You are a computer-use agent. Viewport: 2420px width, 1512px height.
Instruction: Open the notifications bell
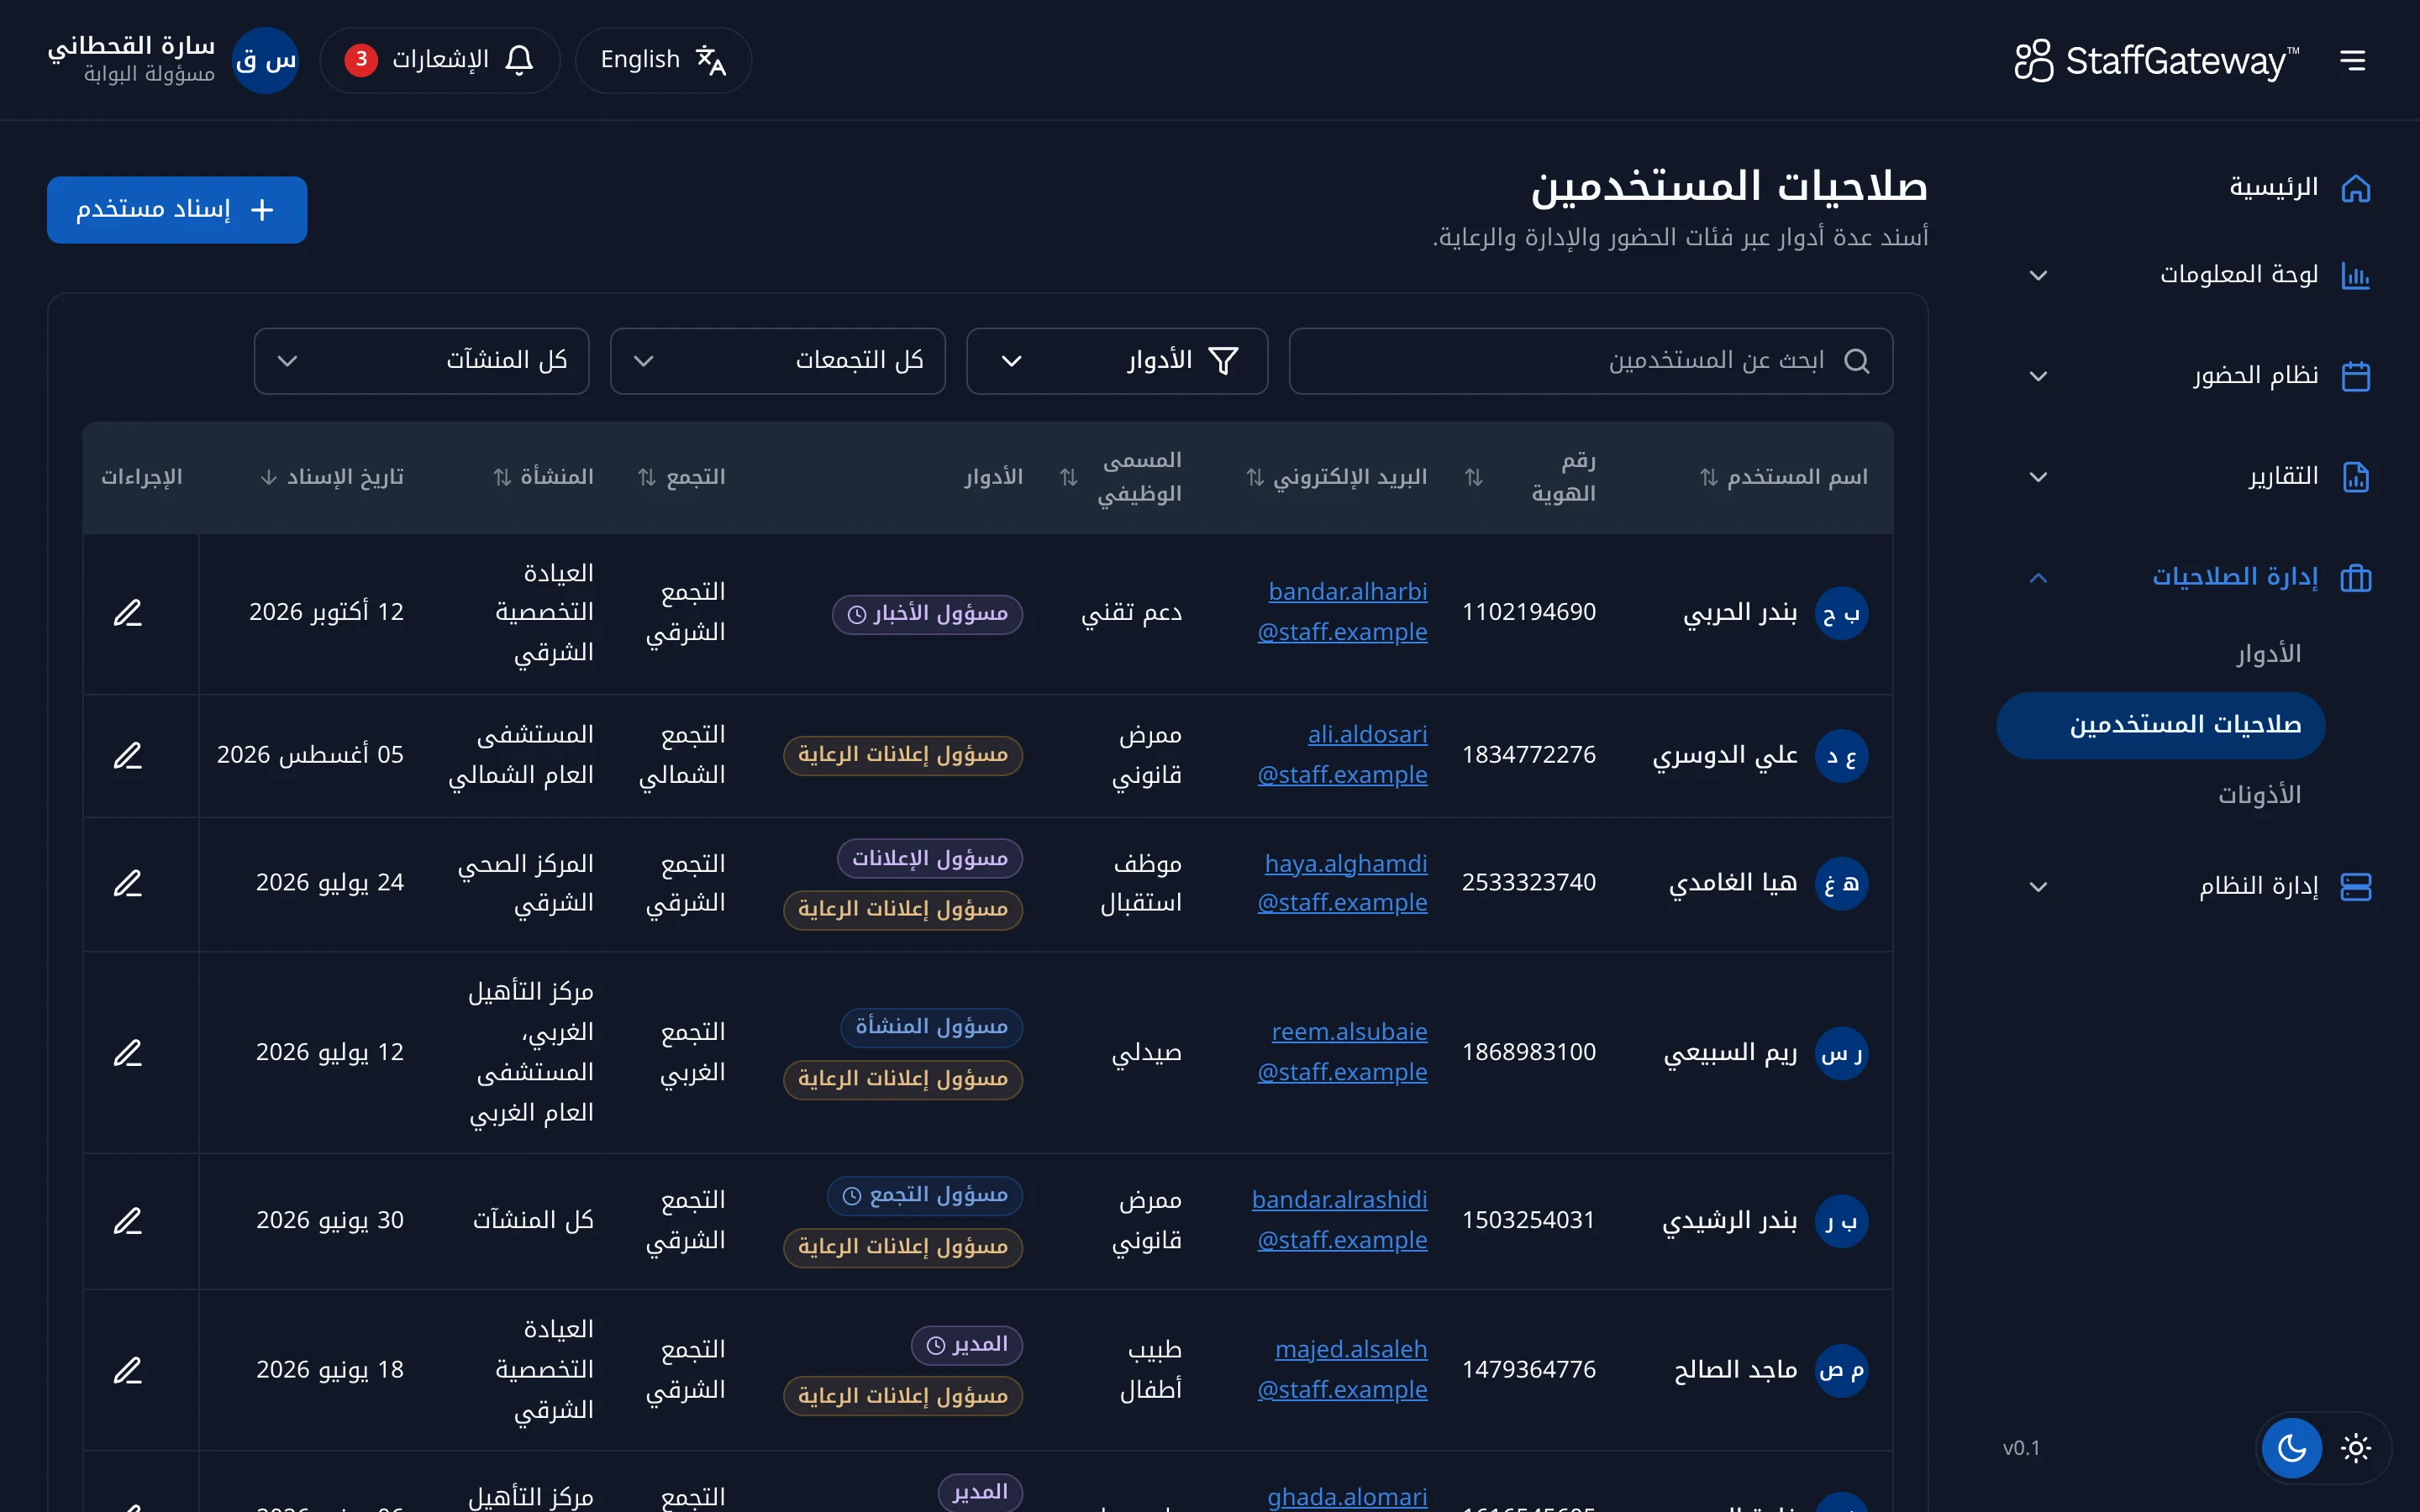(440, 60)
